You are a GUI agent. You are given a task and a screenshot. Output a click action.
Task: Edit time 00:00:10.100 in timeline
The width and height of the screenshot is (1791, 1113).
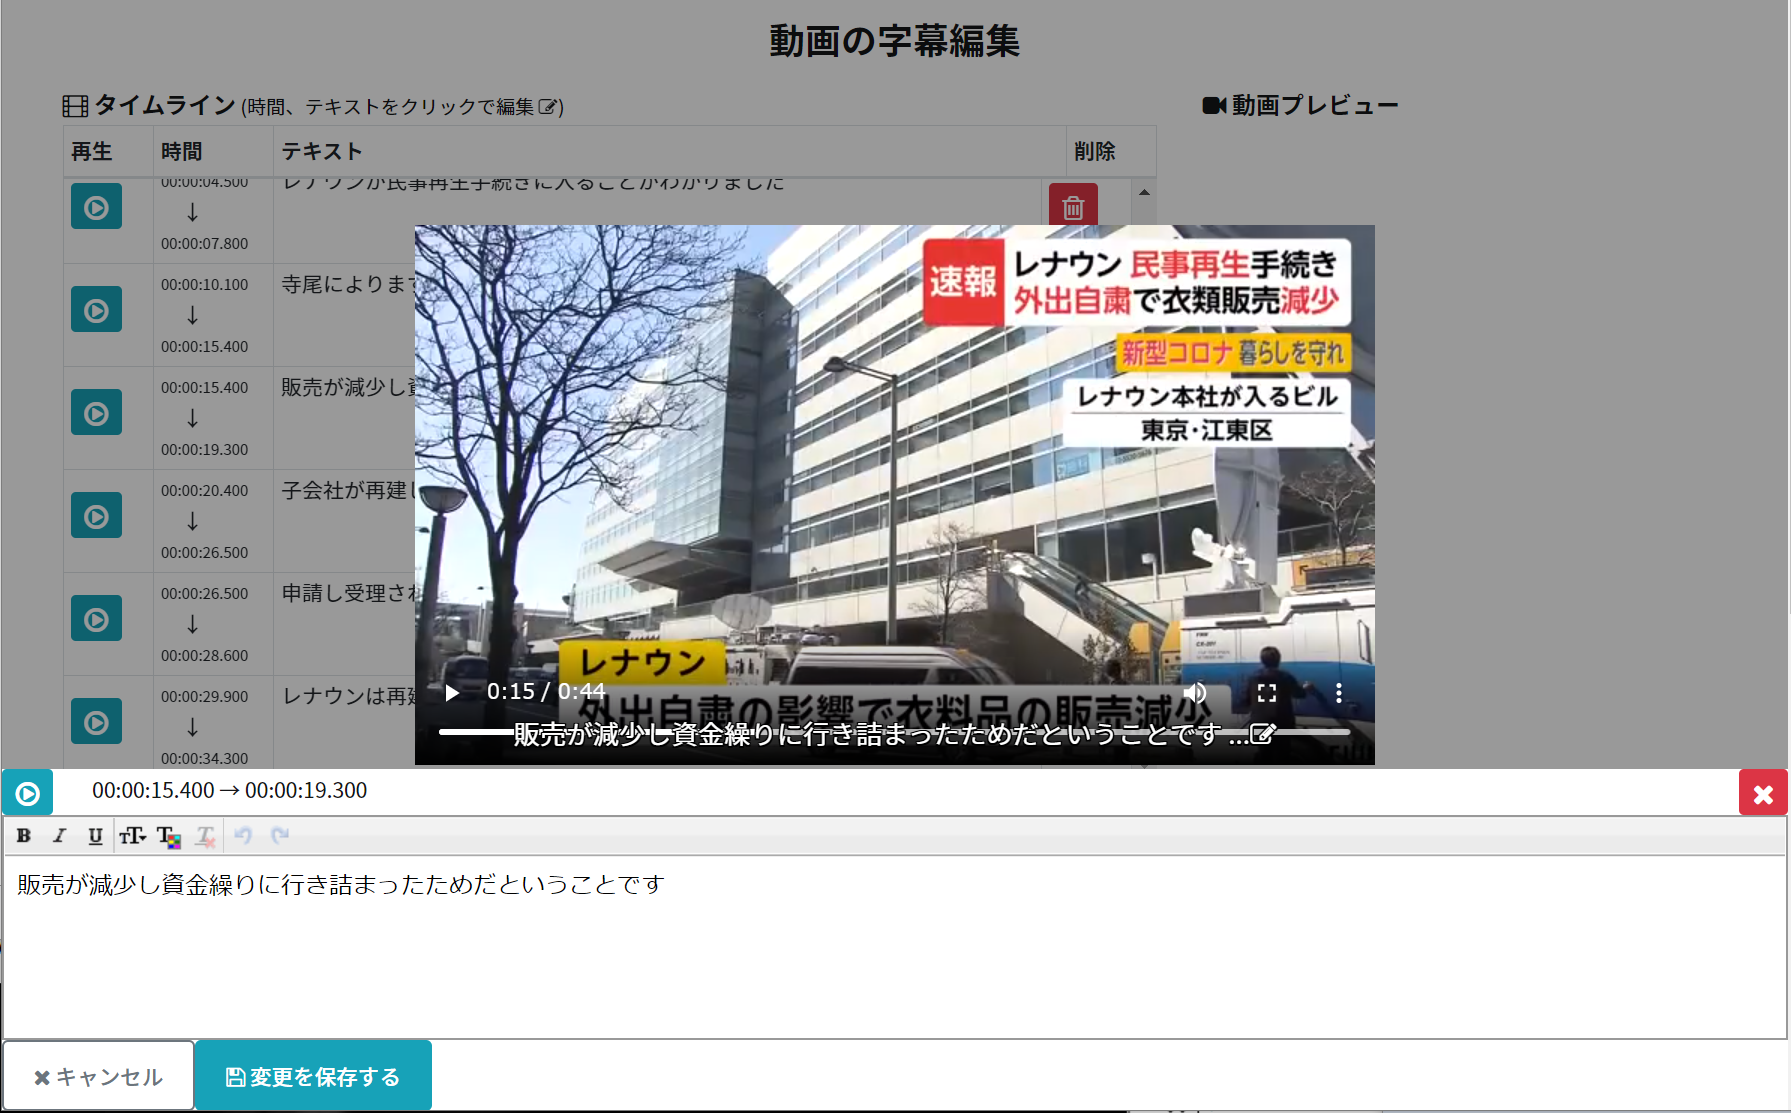tap(205, 284)
